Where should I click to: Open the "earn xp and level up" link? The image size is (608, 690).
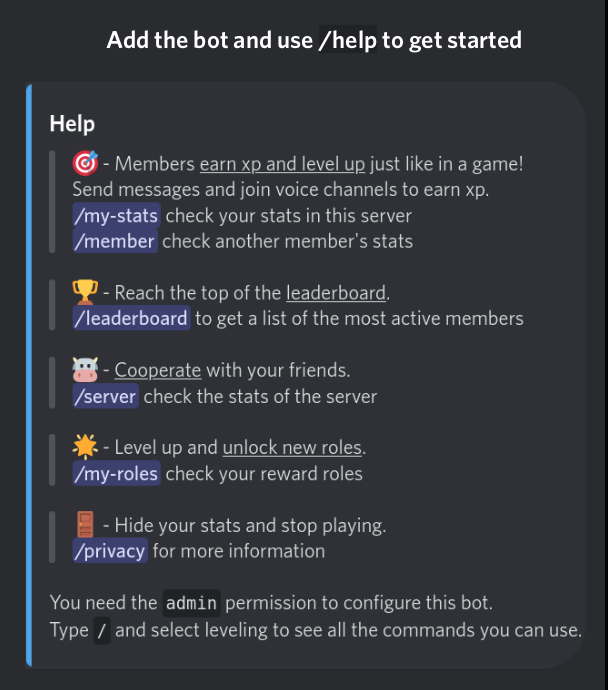tap(282, 164)
